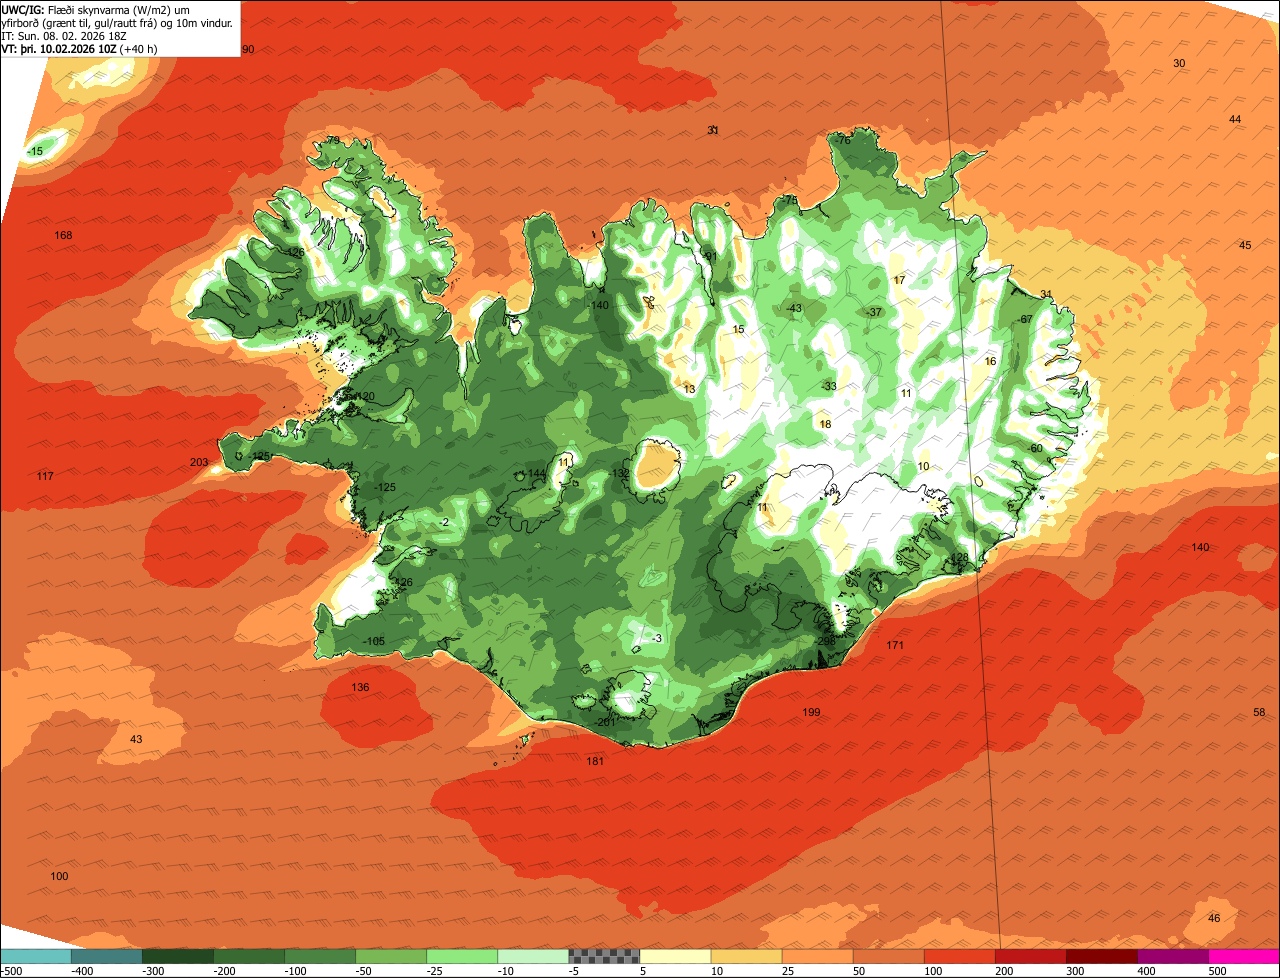Select the '-144' value label
Screen dimensions: 1280x978
point(535,474)
